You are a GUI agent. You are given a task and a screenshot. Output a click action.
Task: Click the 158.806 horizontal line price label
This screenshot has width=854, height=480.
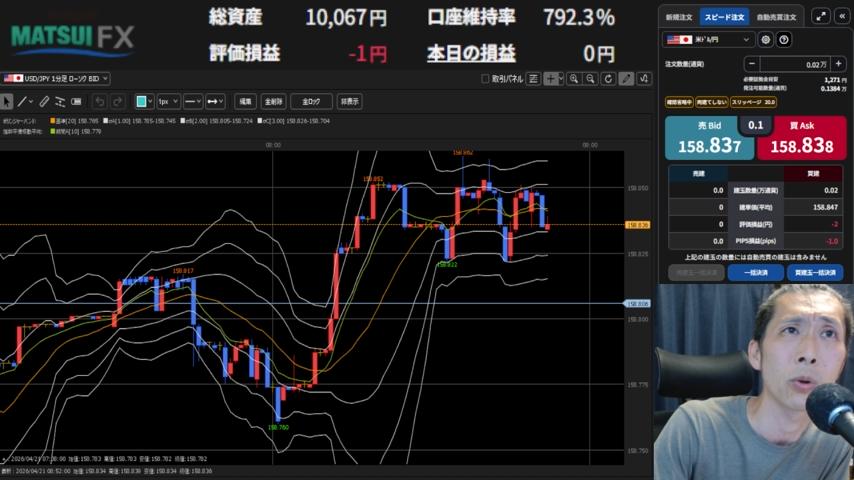pyautogui.click(x=637, y=303)
